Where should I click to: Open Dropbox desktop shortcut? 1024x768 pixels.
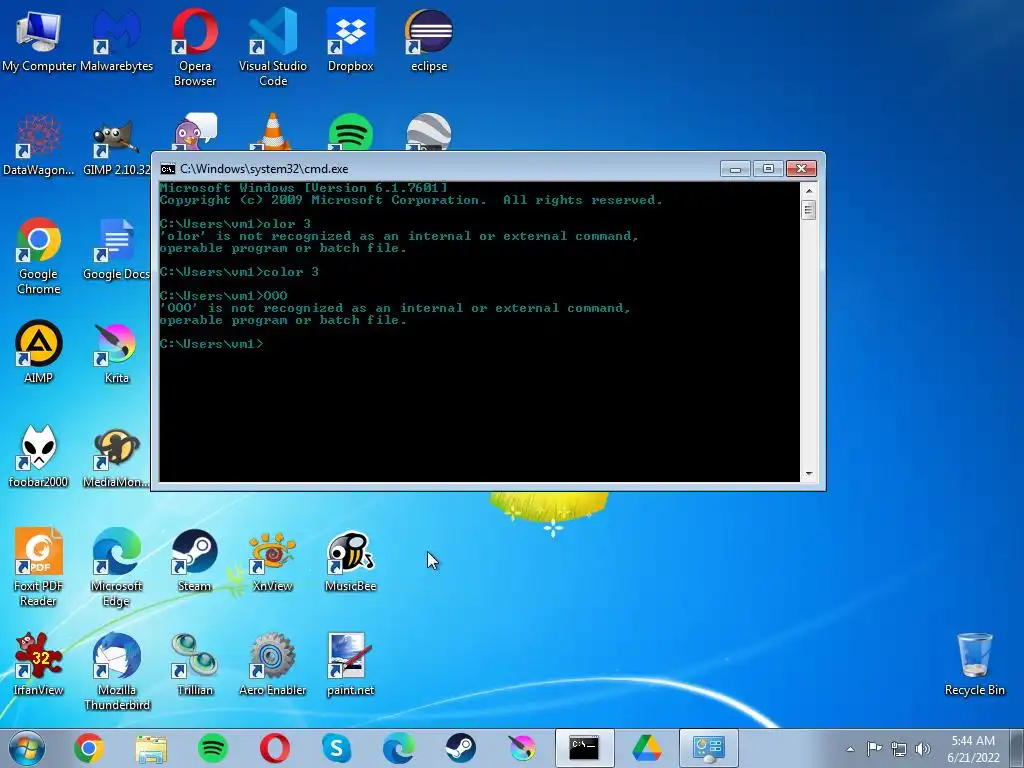pos(351,39)
